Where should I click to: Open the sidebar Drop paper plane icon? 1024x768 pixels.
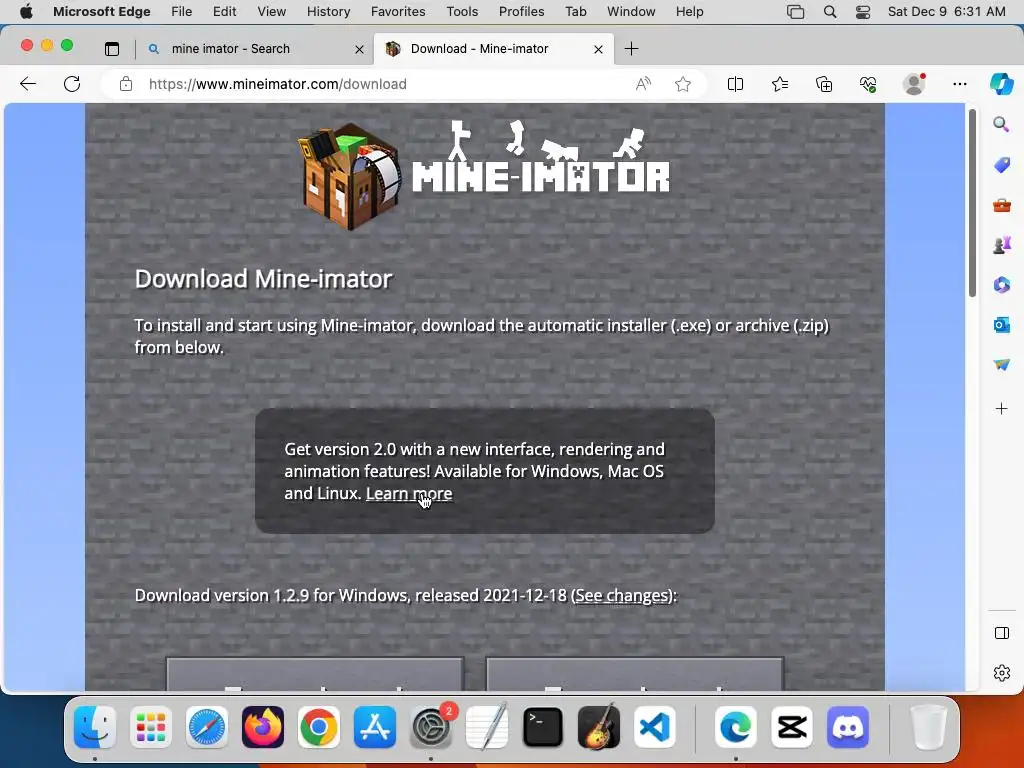(x=1002, y=364)
